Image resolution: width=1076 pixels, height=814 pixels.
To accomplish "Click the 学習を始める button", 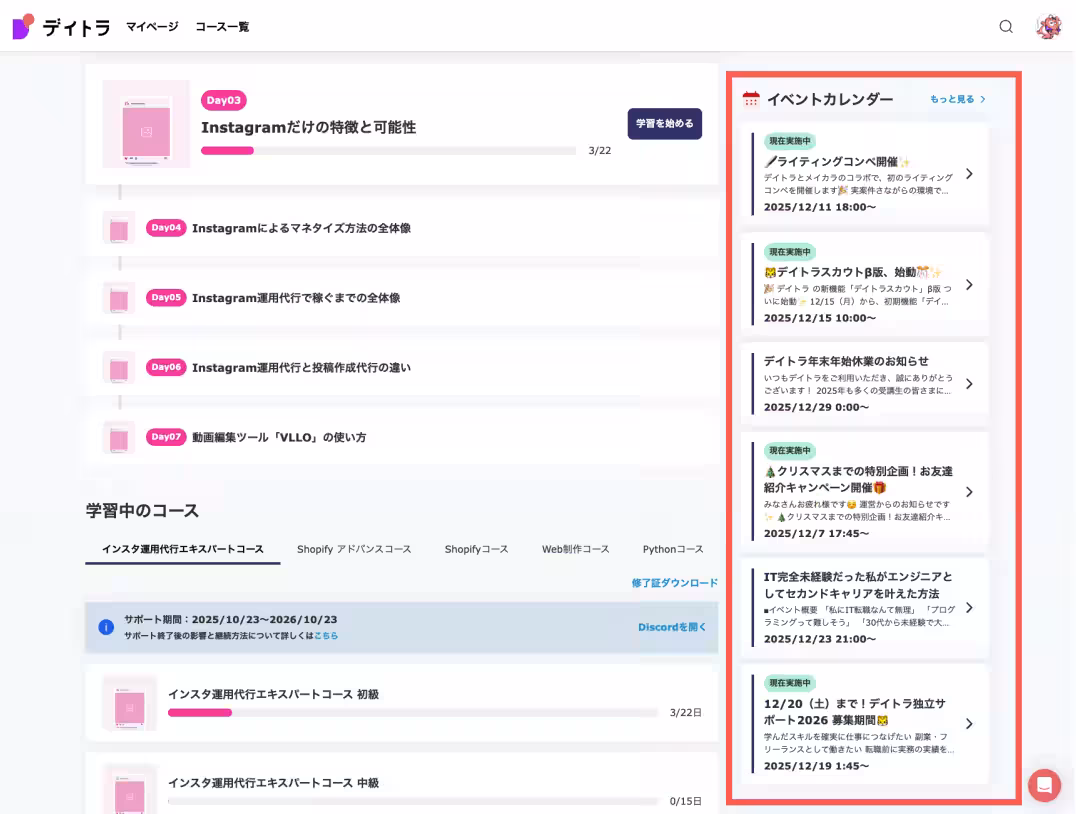I will pyautogui.click(x=664, y=124).
